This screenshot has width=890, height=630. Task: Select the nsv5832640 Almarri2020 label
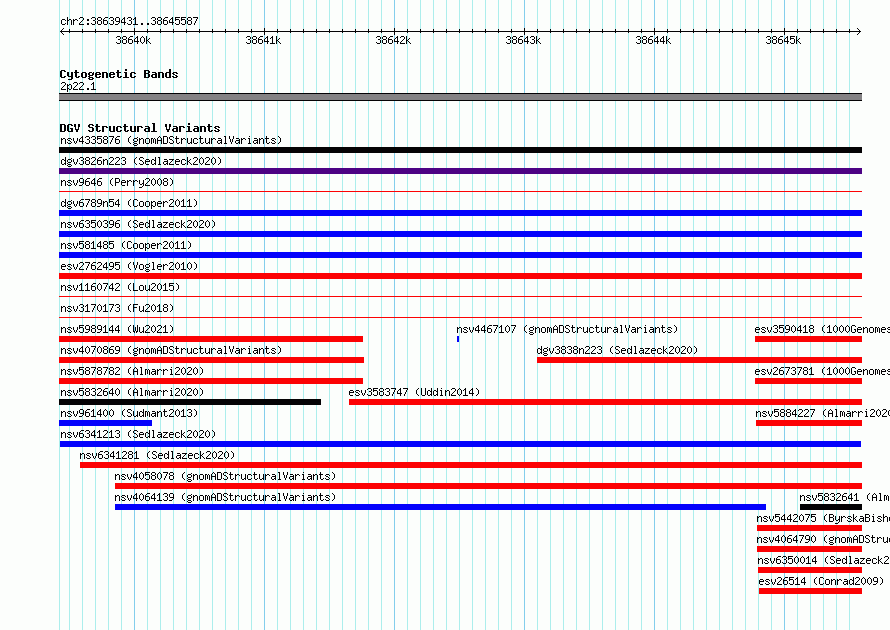(x=132, y=392)
